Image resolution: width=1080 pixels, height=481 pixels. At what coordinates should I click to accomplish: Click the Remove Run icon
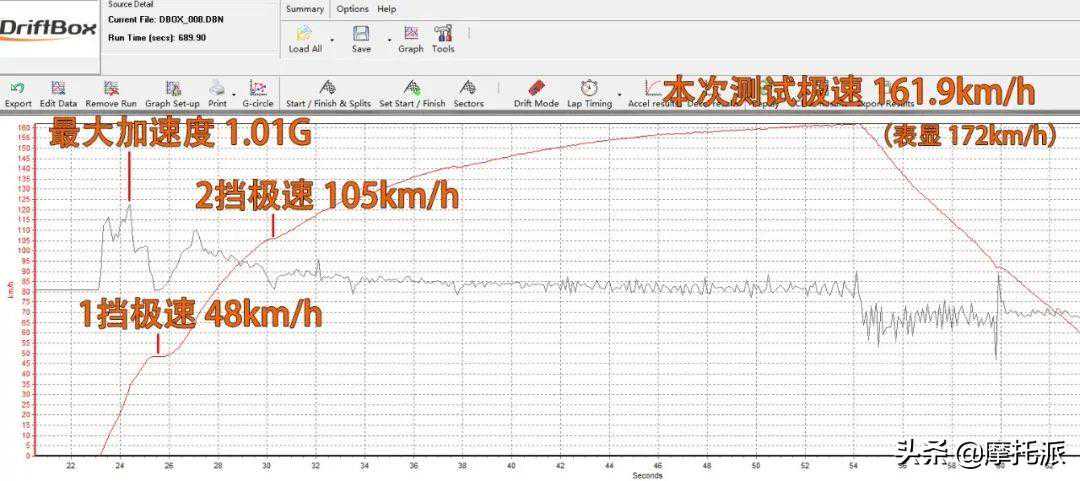(x=111, y=89)
